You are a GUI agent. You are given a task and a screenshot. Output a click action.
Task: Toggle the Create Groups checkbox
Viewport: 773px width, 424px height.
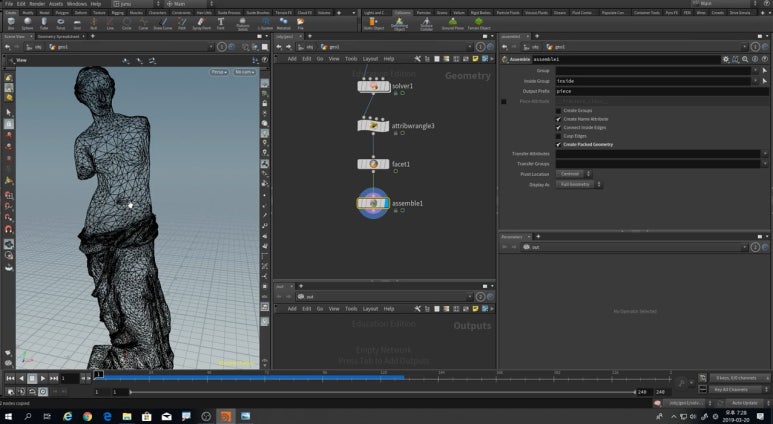[559, 110]
